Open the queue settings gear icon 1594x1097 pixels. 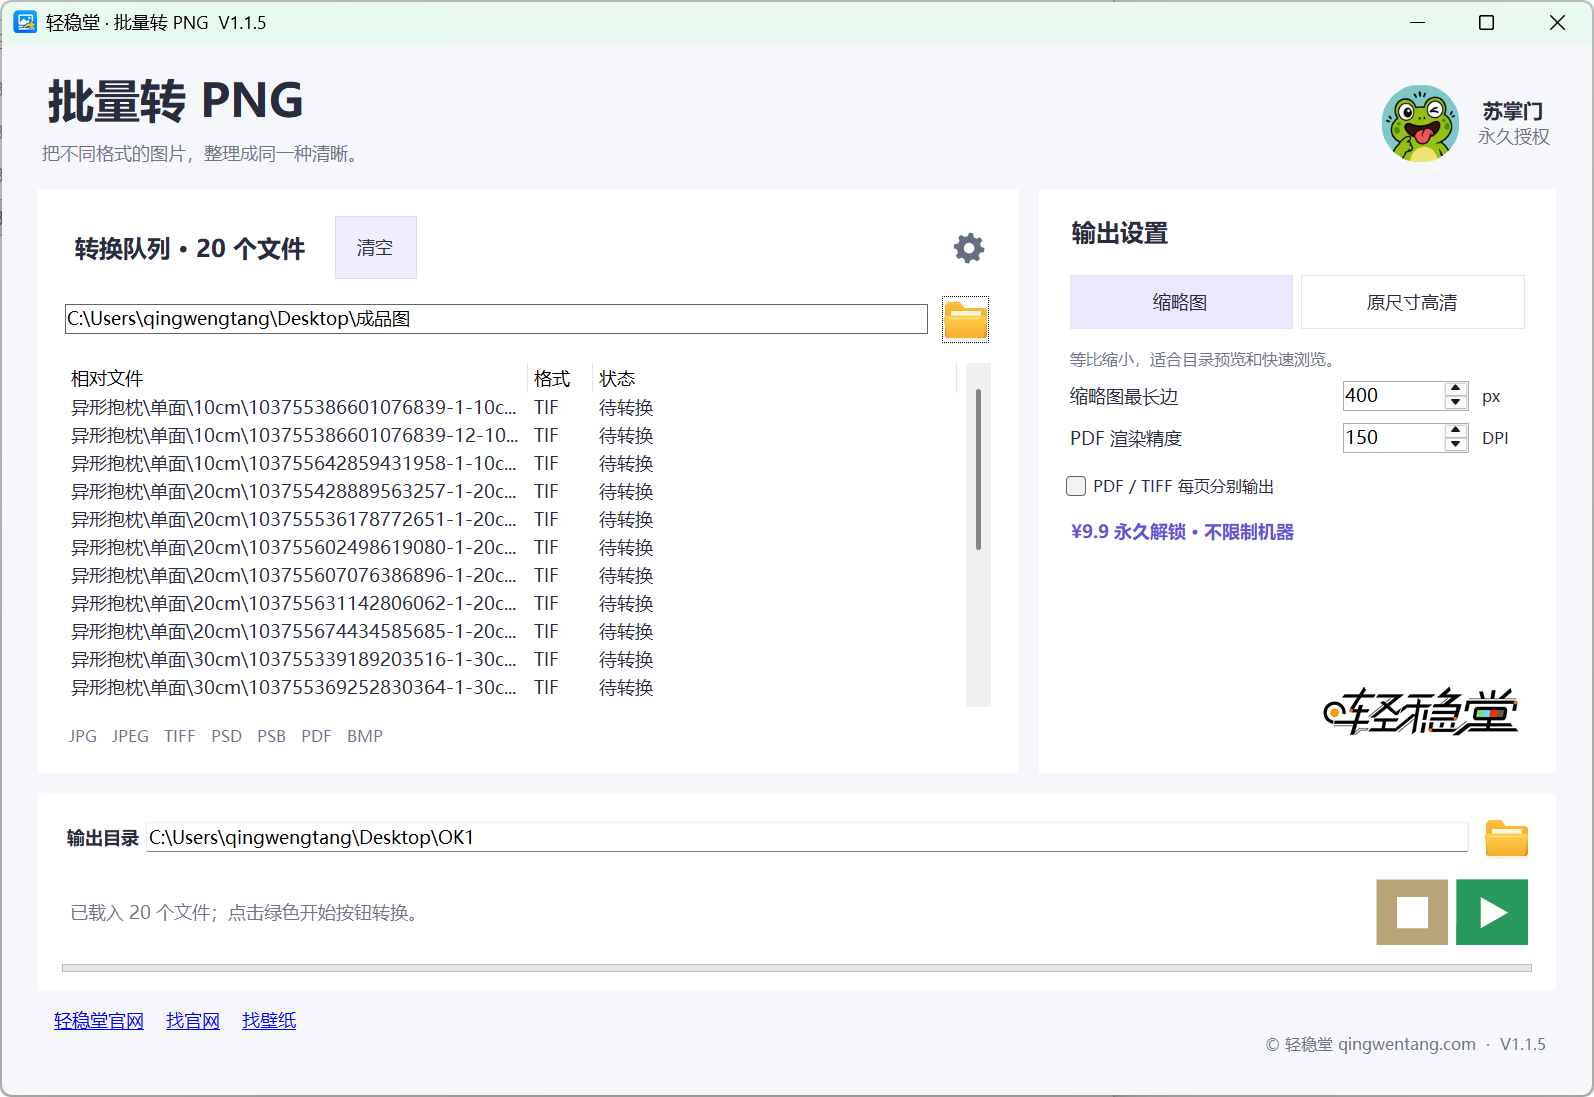[968, 248]
